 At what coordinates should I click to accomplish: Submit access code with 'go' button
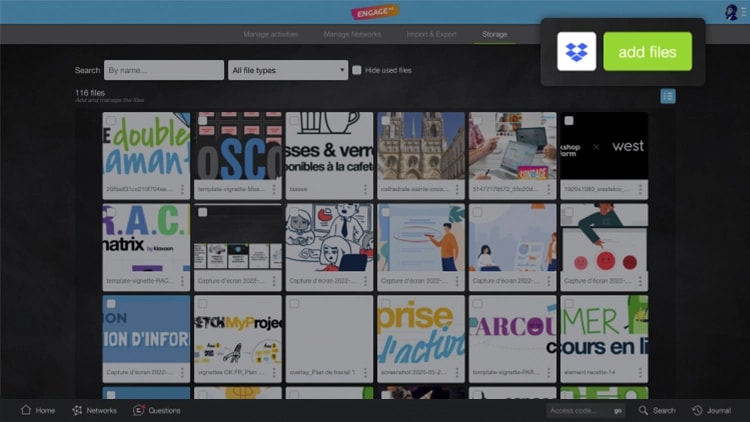[x=618, y=411]
